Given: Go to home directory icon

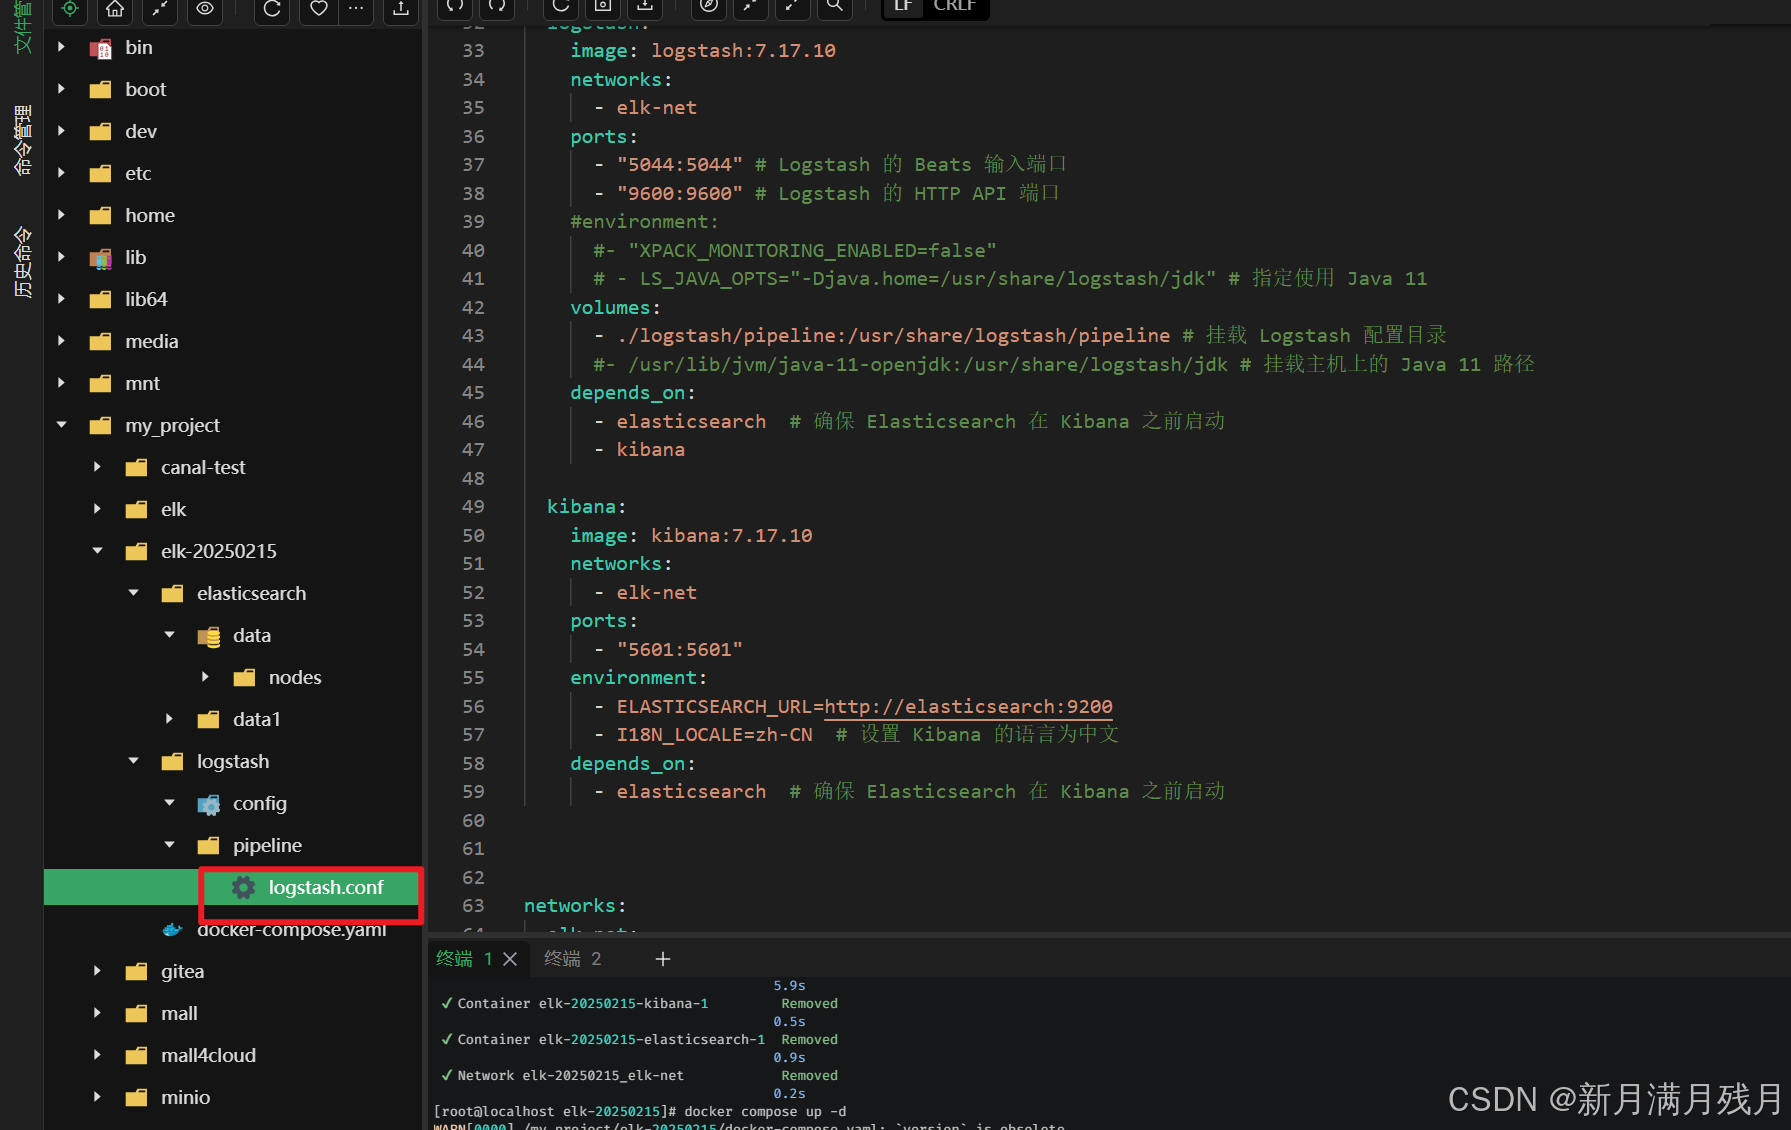Looking at the screenshot, I should [x=115, y=8].
